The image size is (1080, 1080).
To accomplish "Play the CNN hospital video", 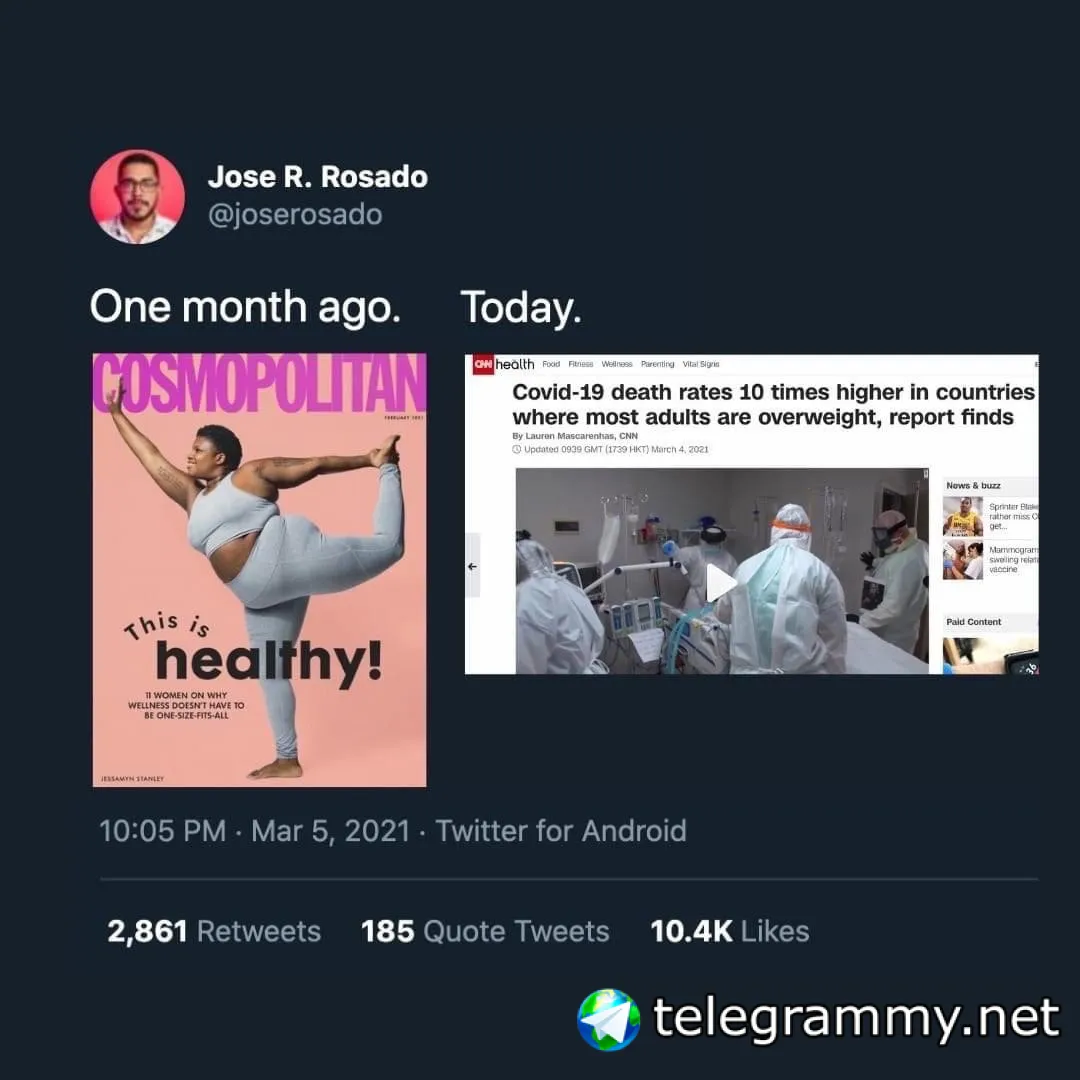I will pyautogui.click(x=721, y=583).
